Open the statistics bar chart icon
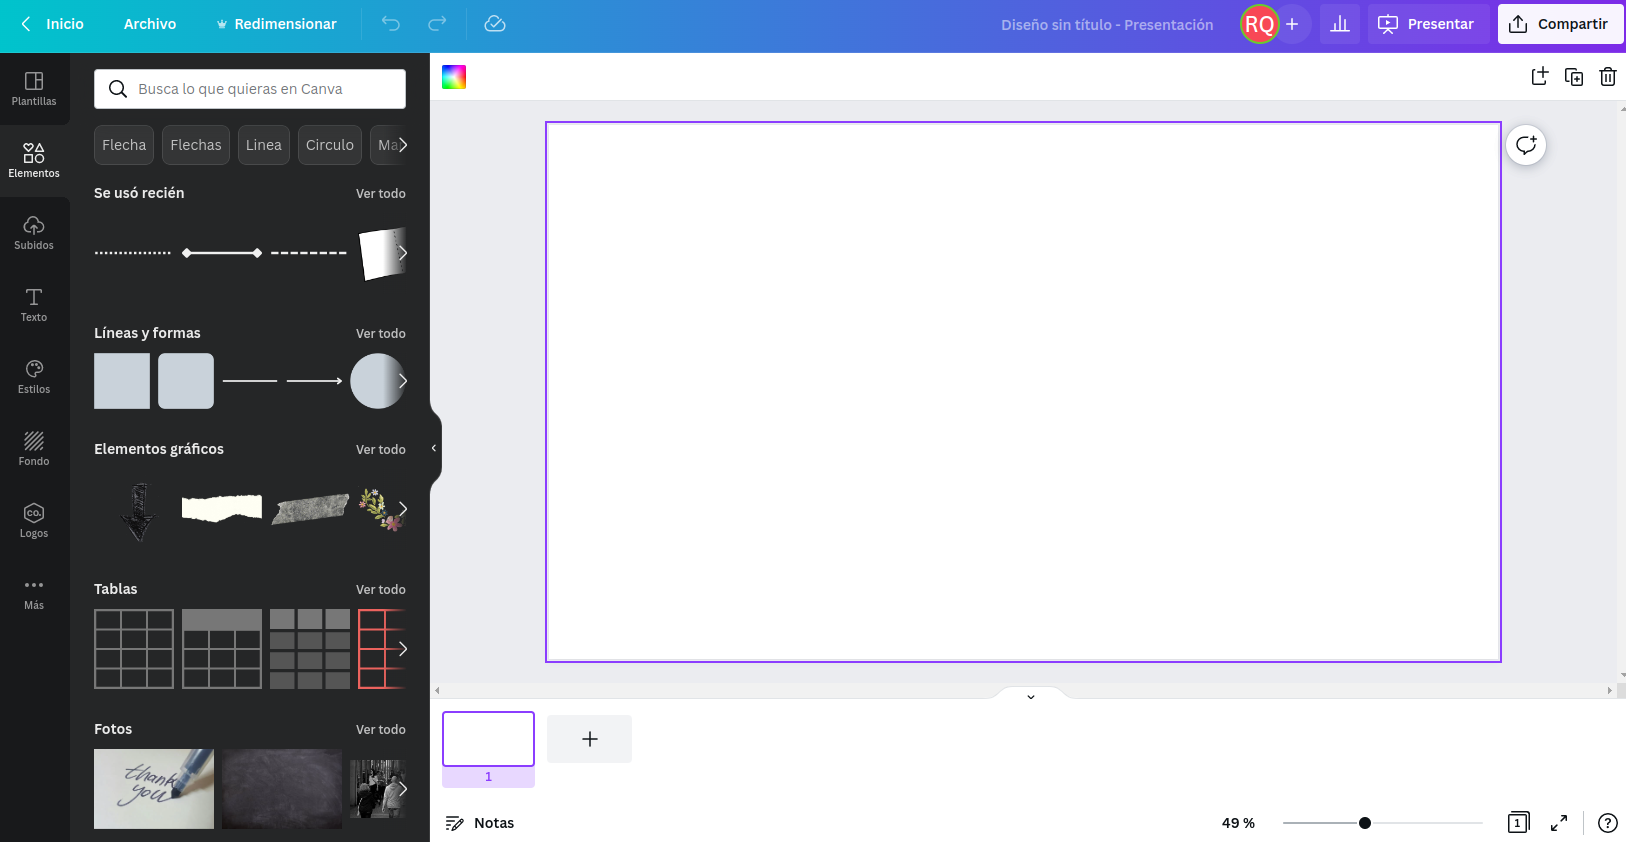The width and height of the screenshot is (1626, 842). point(1339,24)
